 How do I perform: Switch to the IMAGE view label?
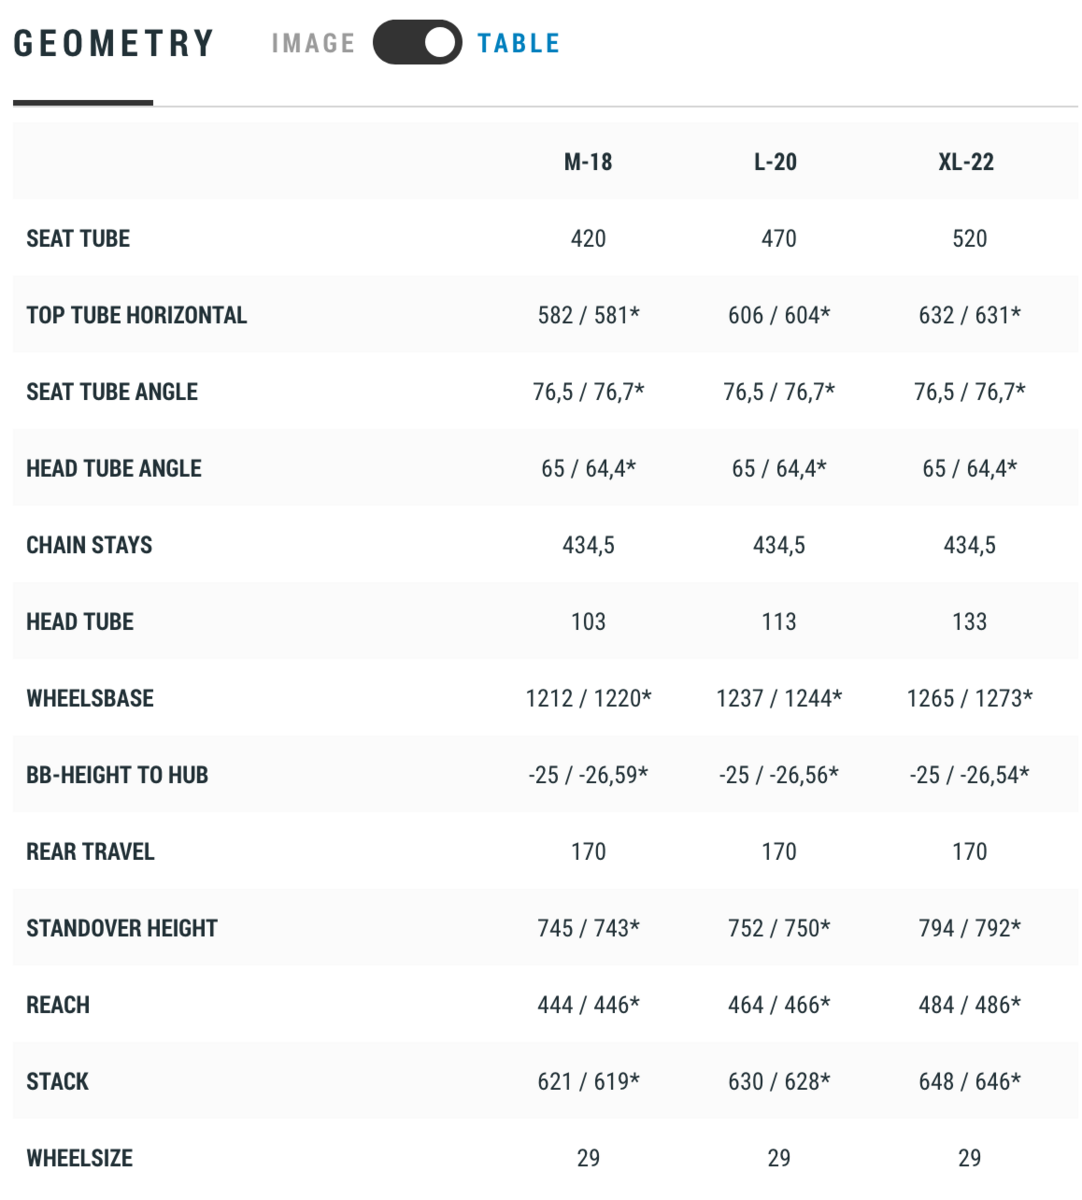click(x=313, y=44)
